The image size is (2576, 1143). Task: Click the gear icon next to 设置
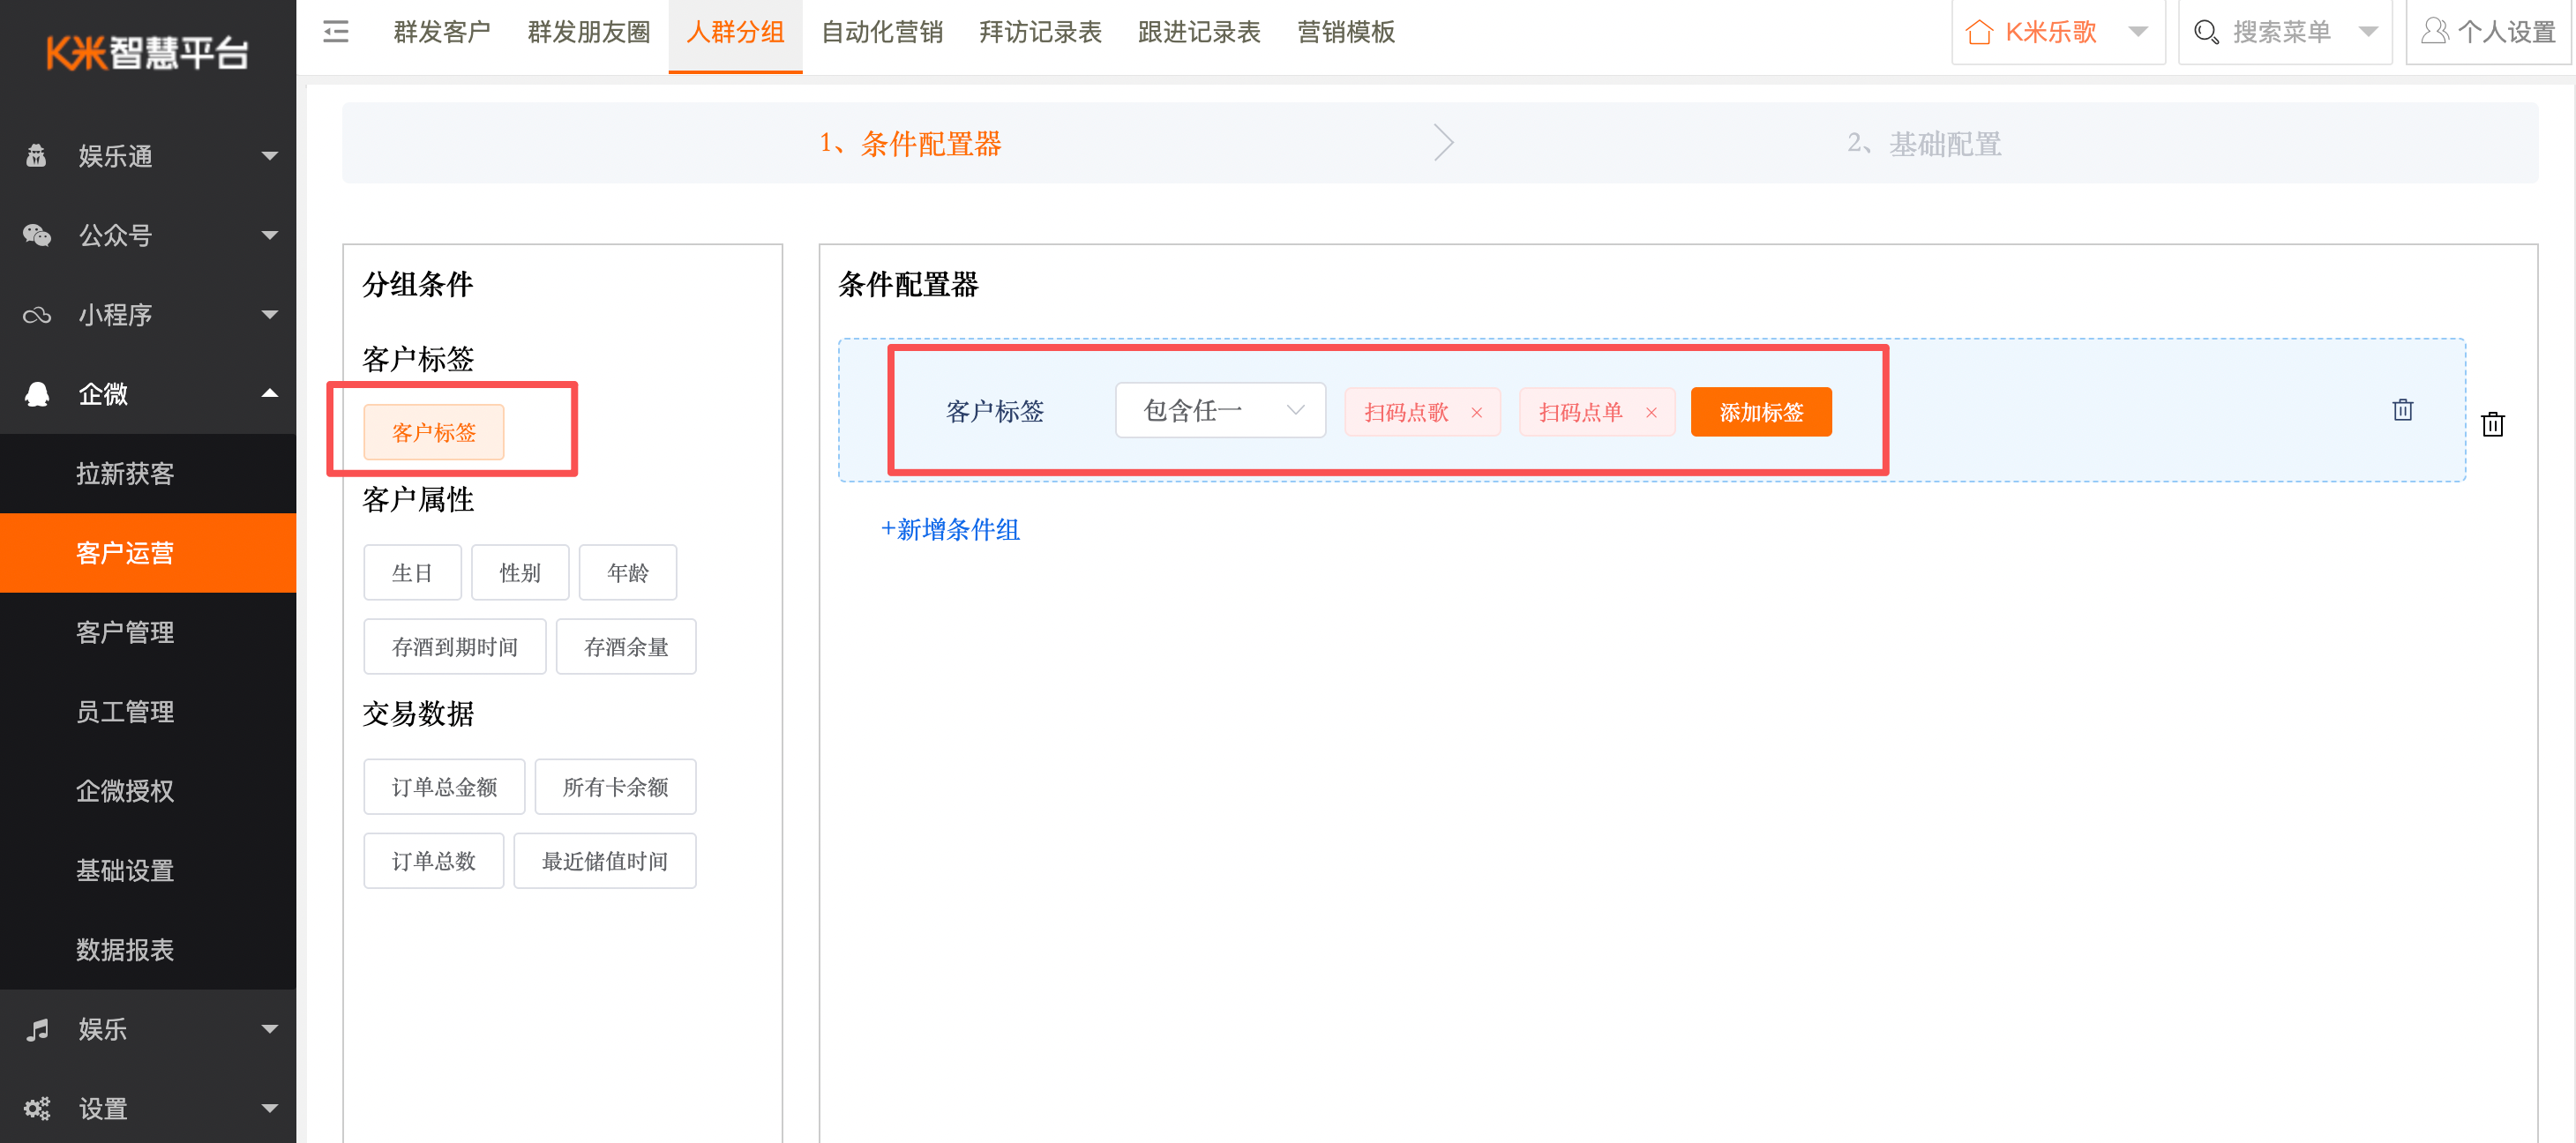click(x=37, y=1108)
